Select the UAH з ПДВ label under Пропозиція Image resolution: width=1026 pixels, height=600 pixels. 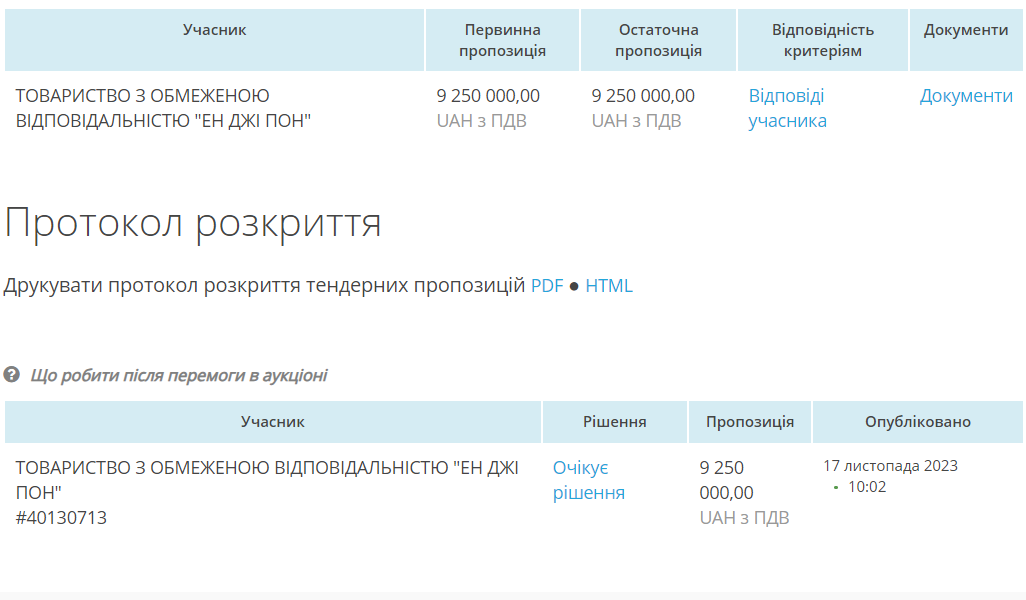coord(744,518)
